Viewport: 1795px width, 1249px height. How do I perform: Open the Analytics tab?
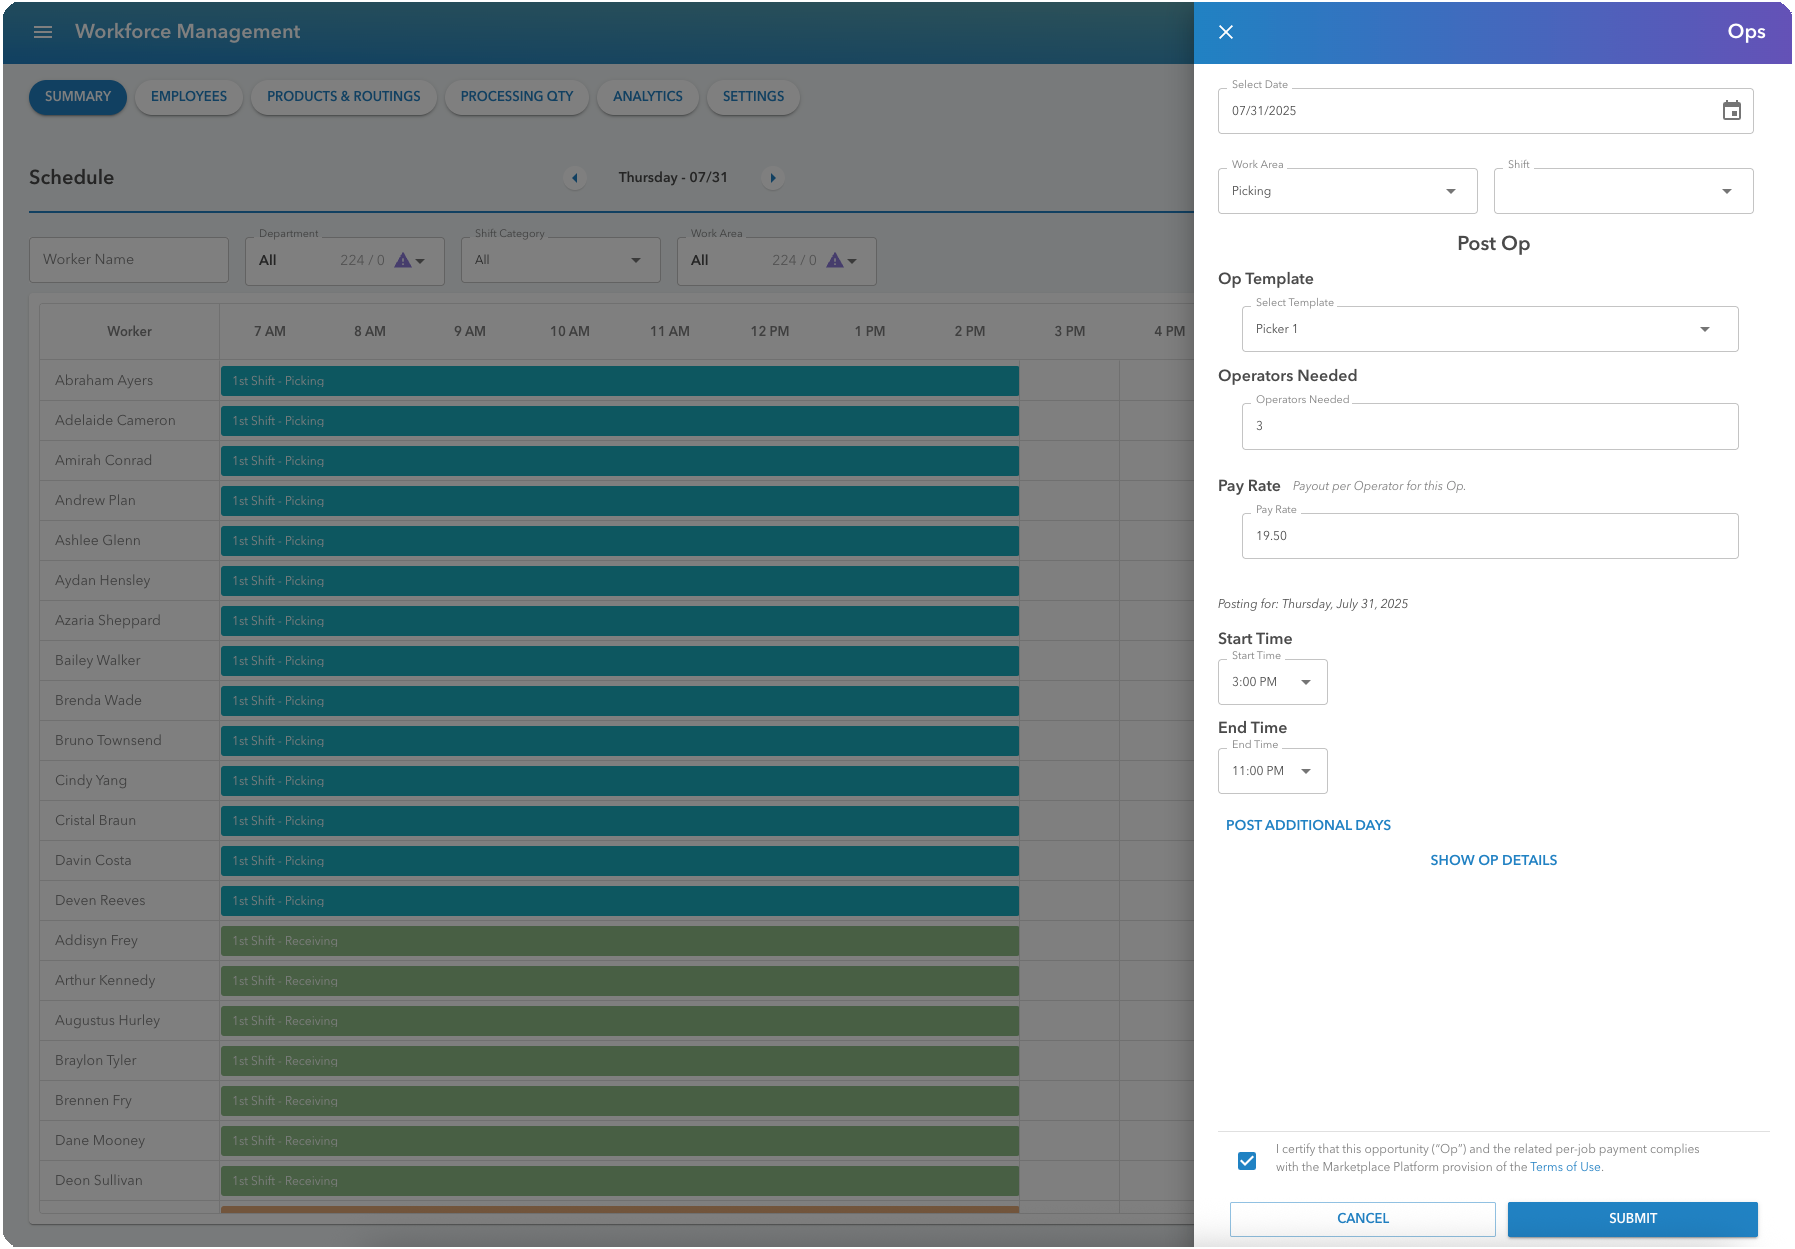point(647,96)
